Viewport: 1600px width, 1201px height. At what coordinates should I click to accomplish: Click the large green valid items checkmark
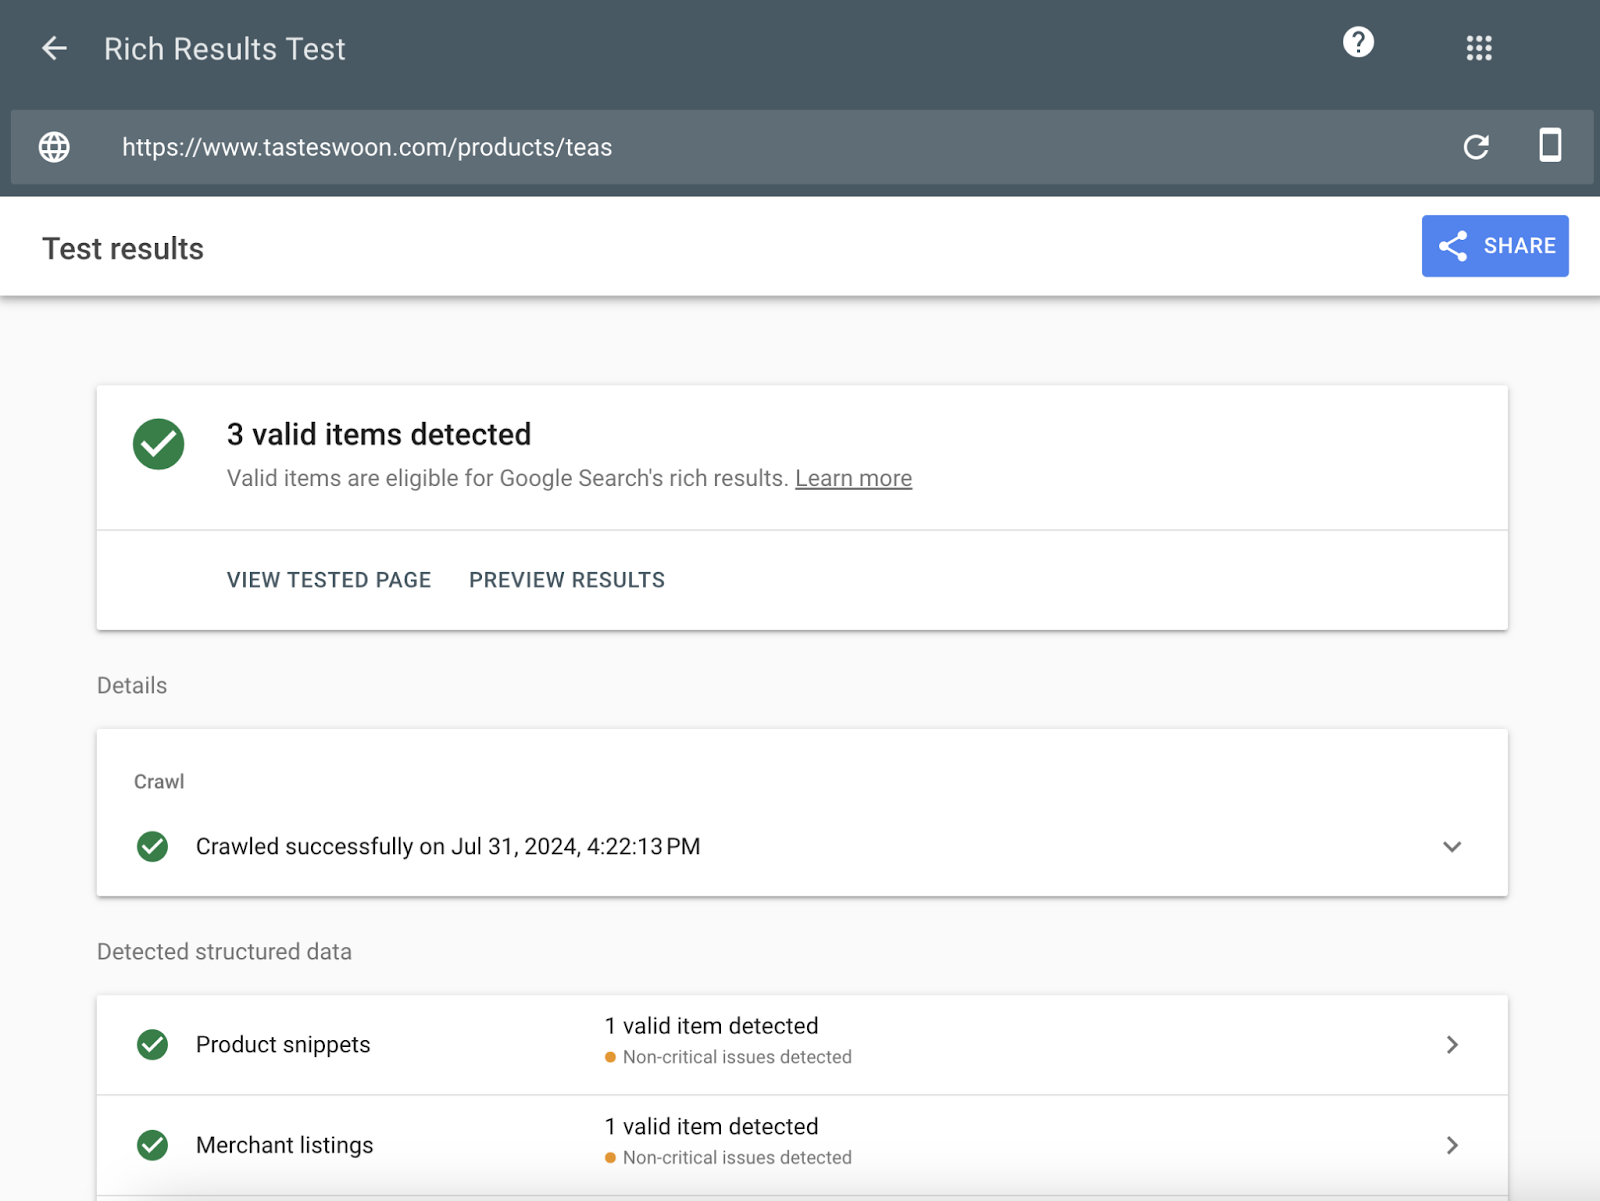(158, 444)
